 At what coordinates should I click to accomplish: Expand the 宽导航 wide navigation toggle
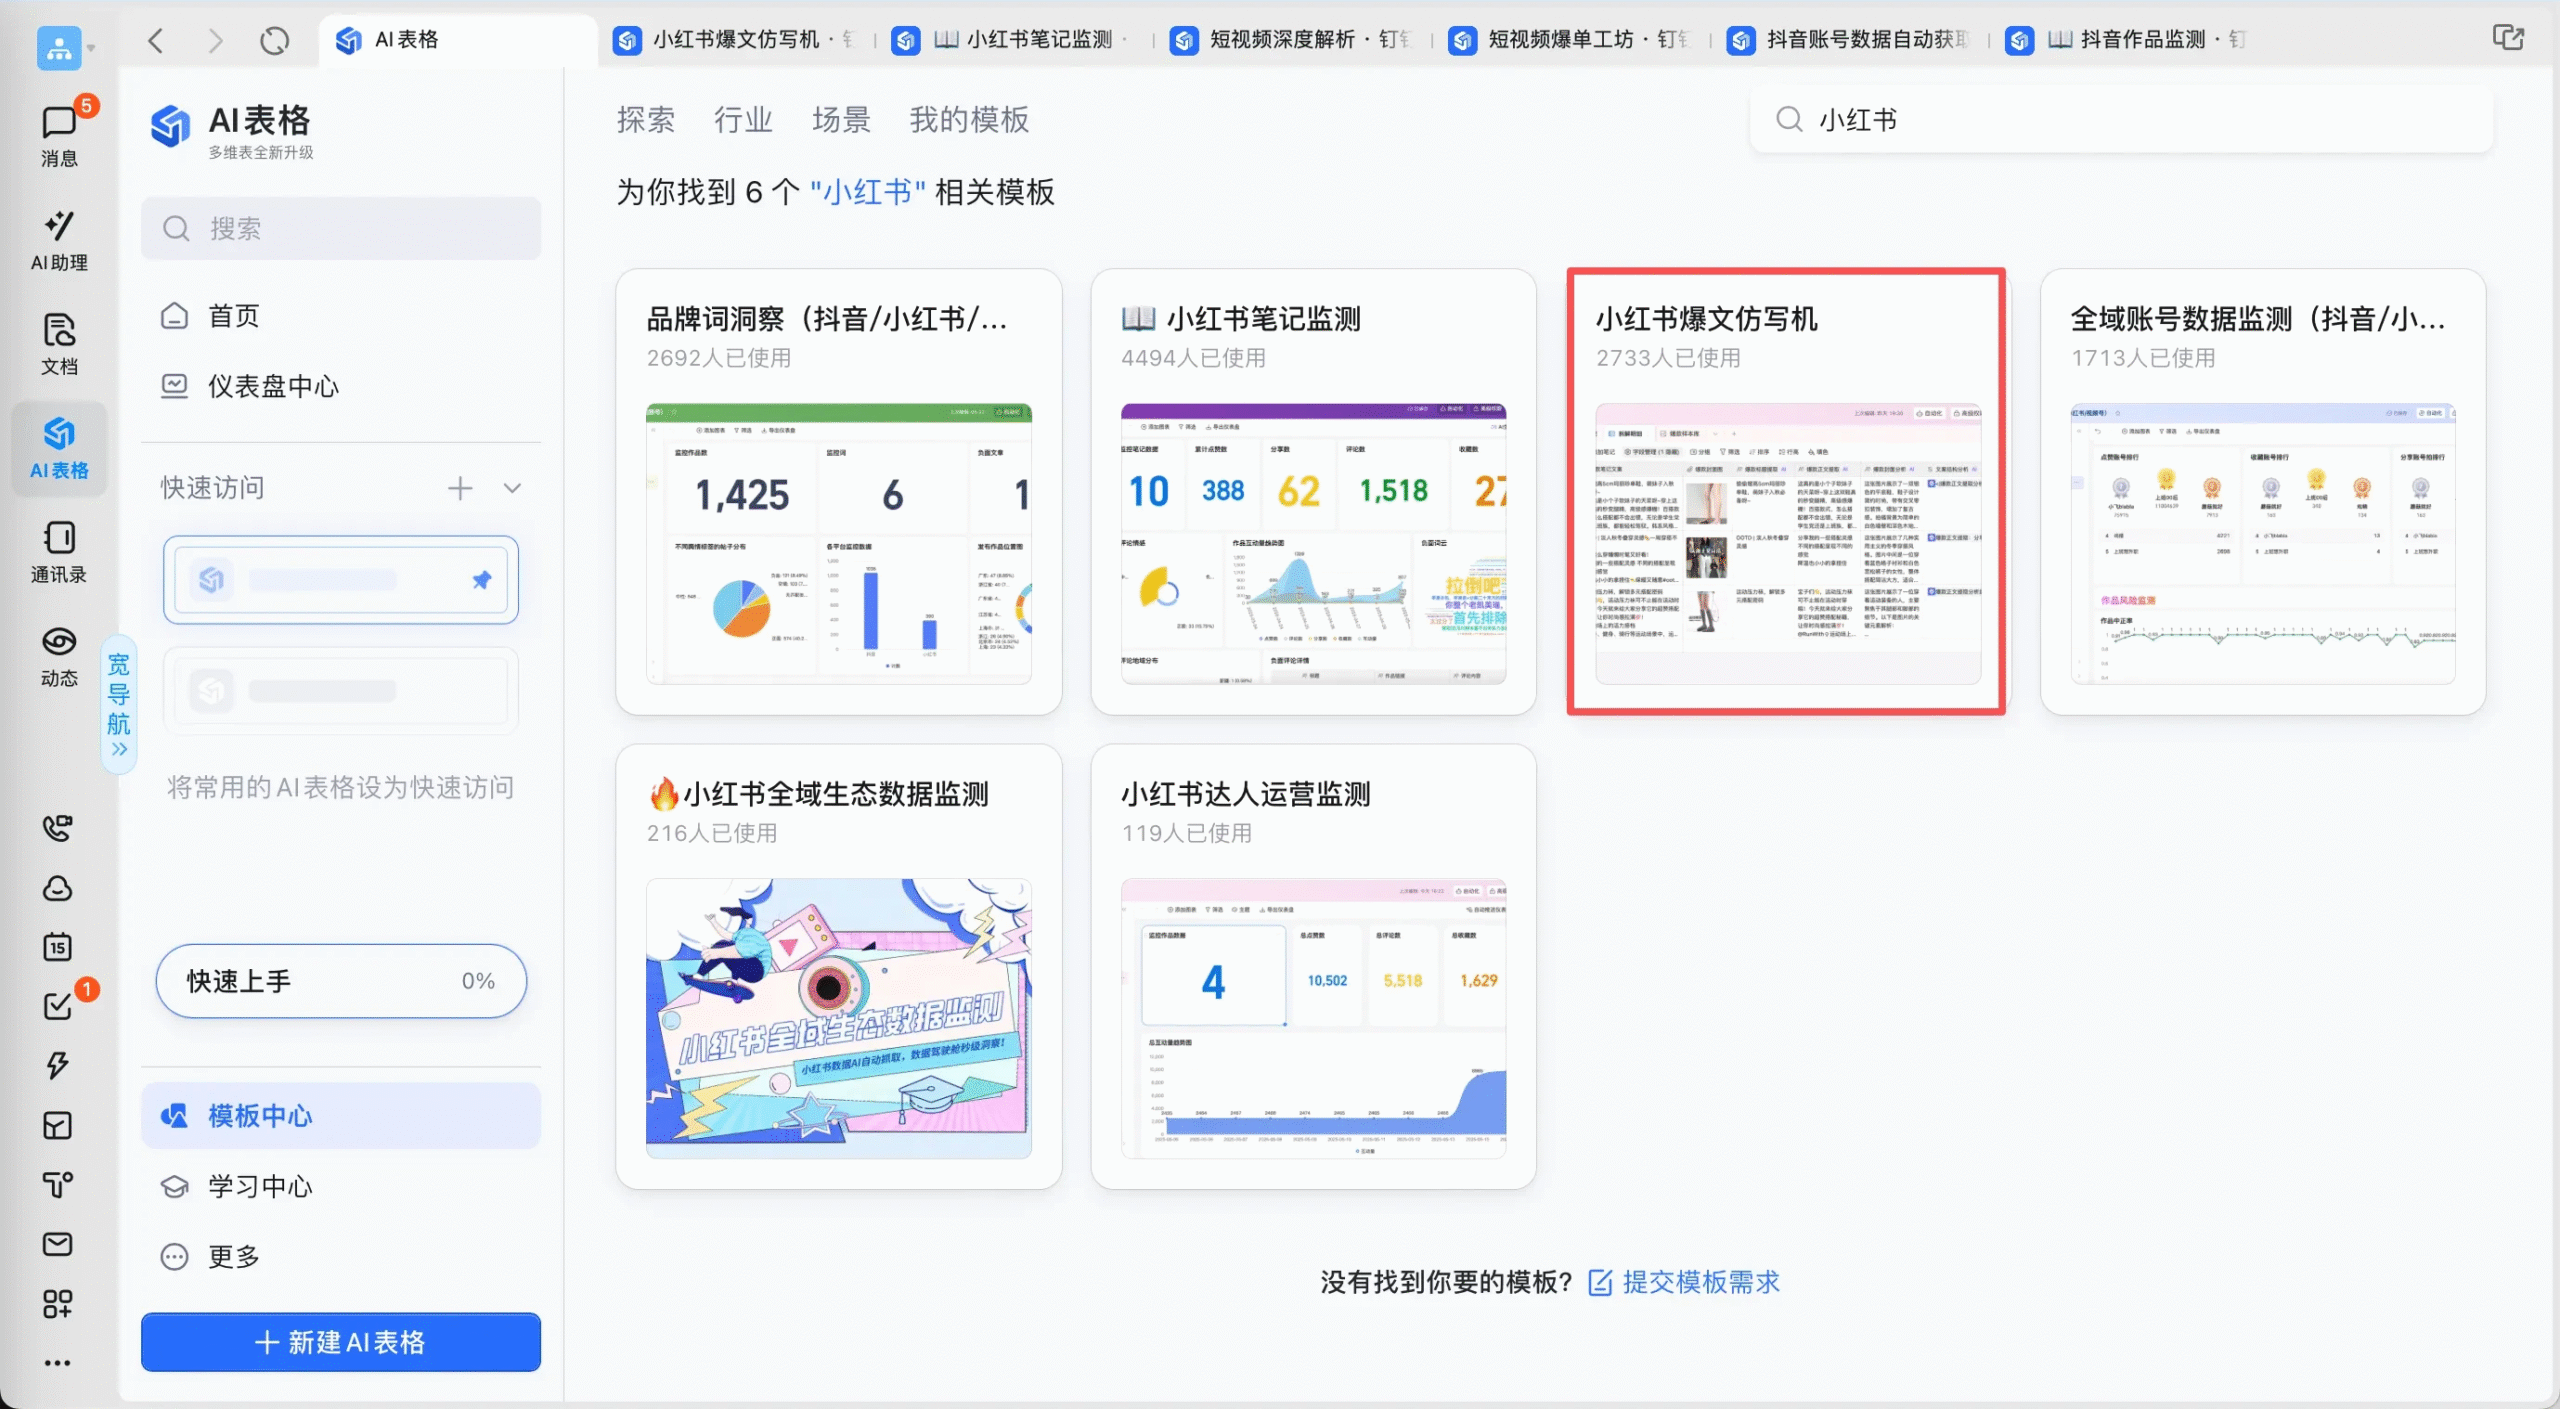119,705
